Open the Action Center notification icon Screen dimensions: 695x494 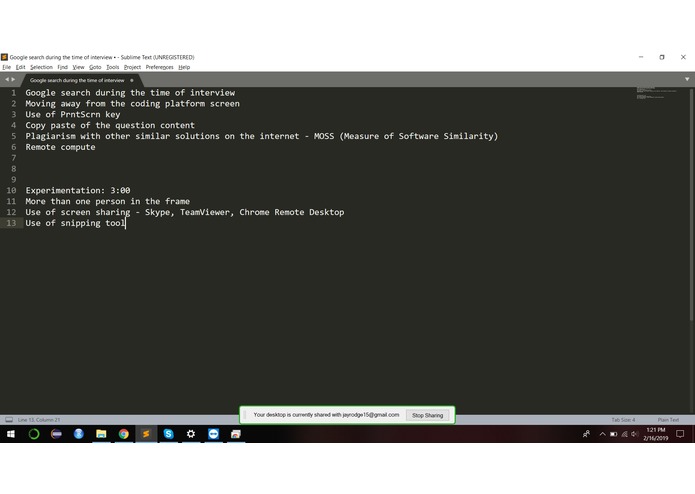tap(680, 434)
